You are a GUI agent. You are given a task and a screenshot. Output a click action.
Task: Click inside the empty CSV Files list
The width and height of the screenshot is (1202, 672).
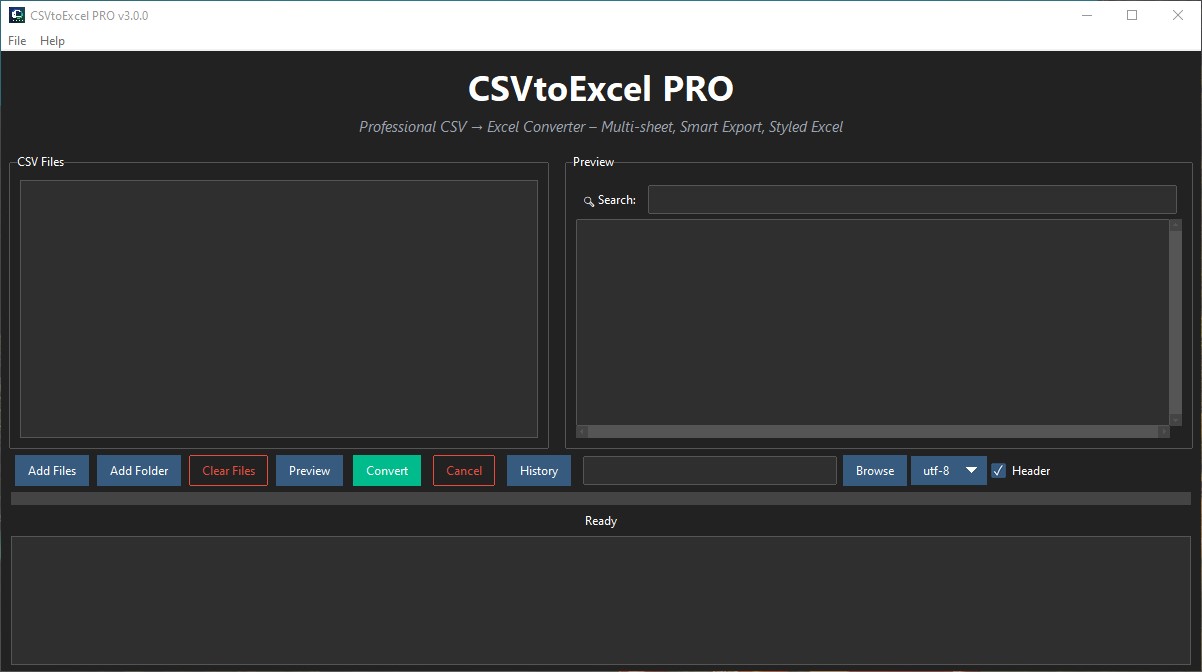(x=278, y=308)
